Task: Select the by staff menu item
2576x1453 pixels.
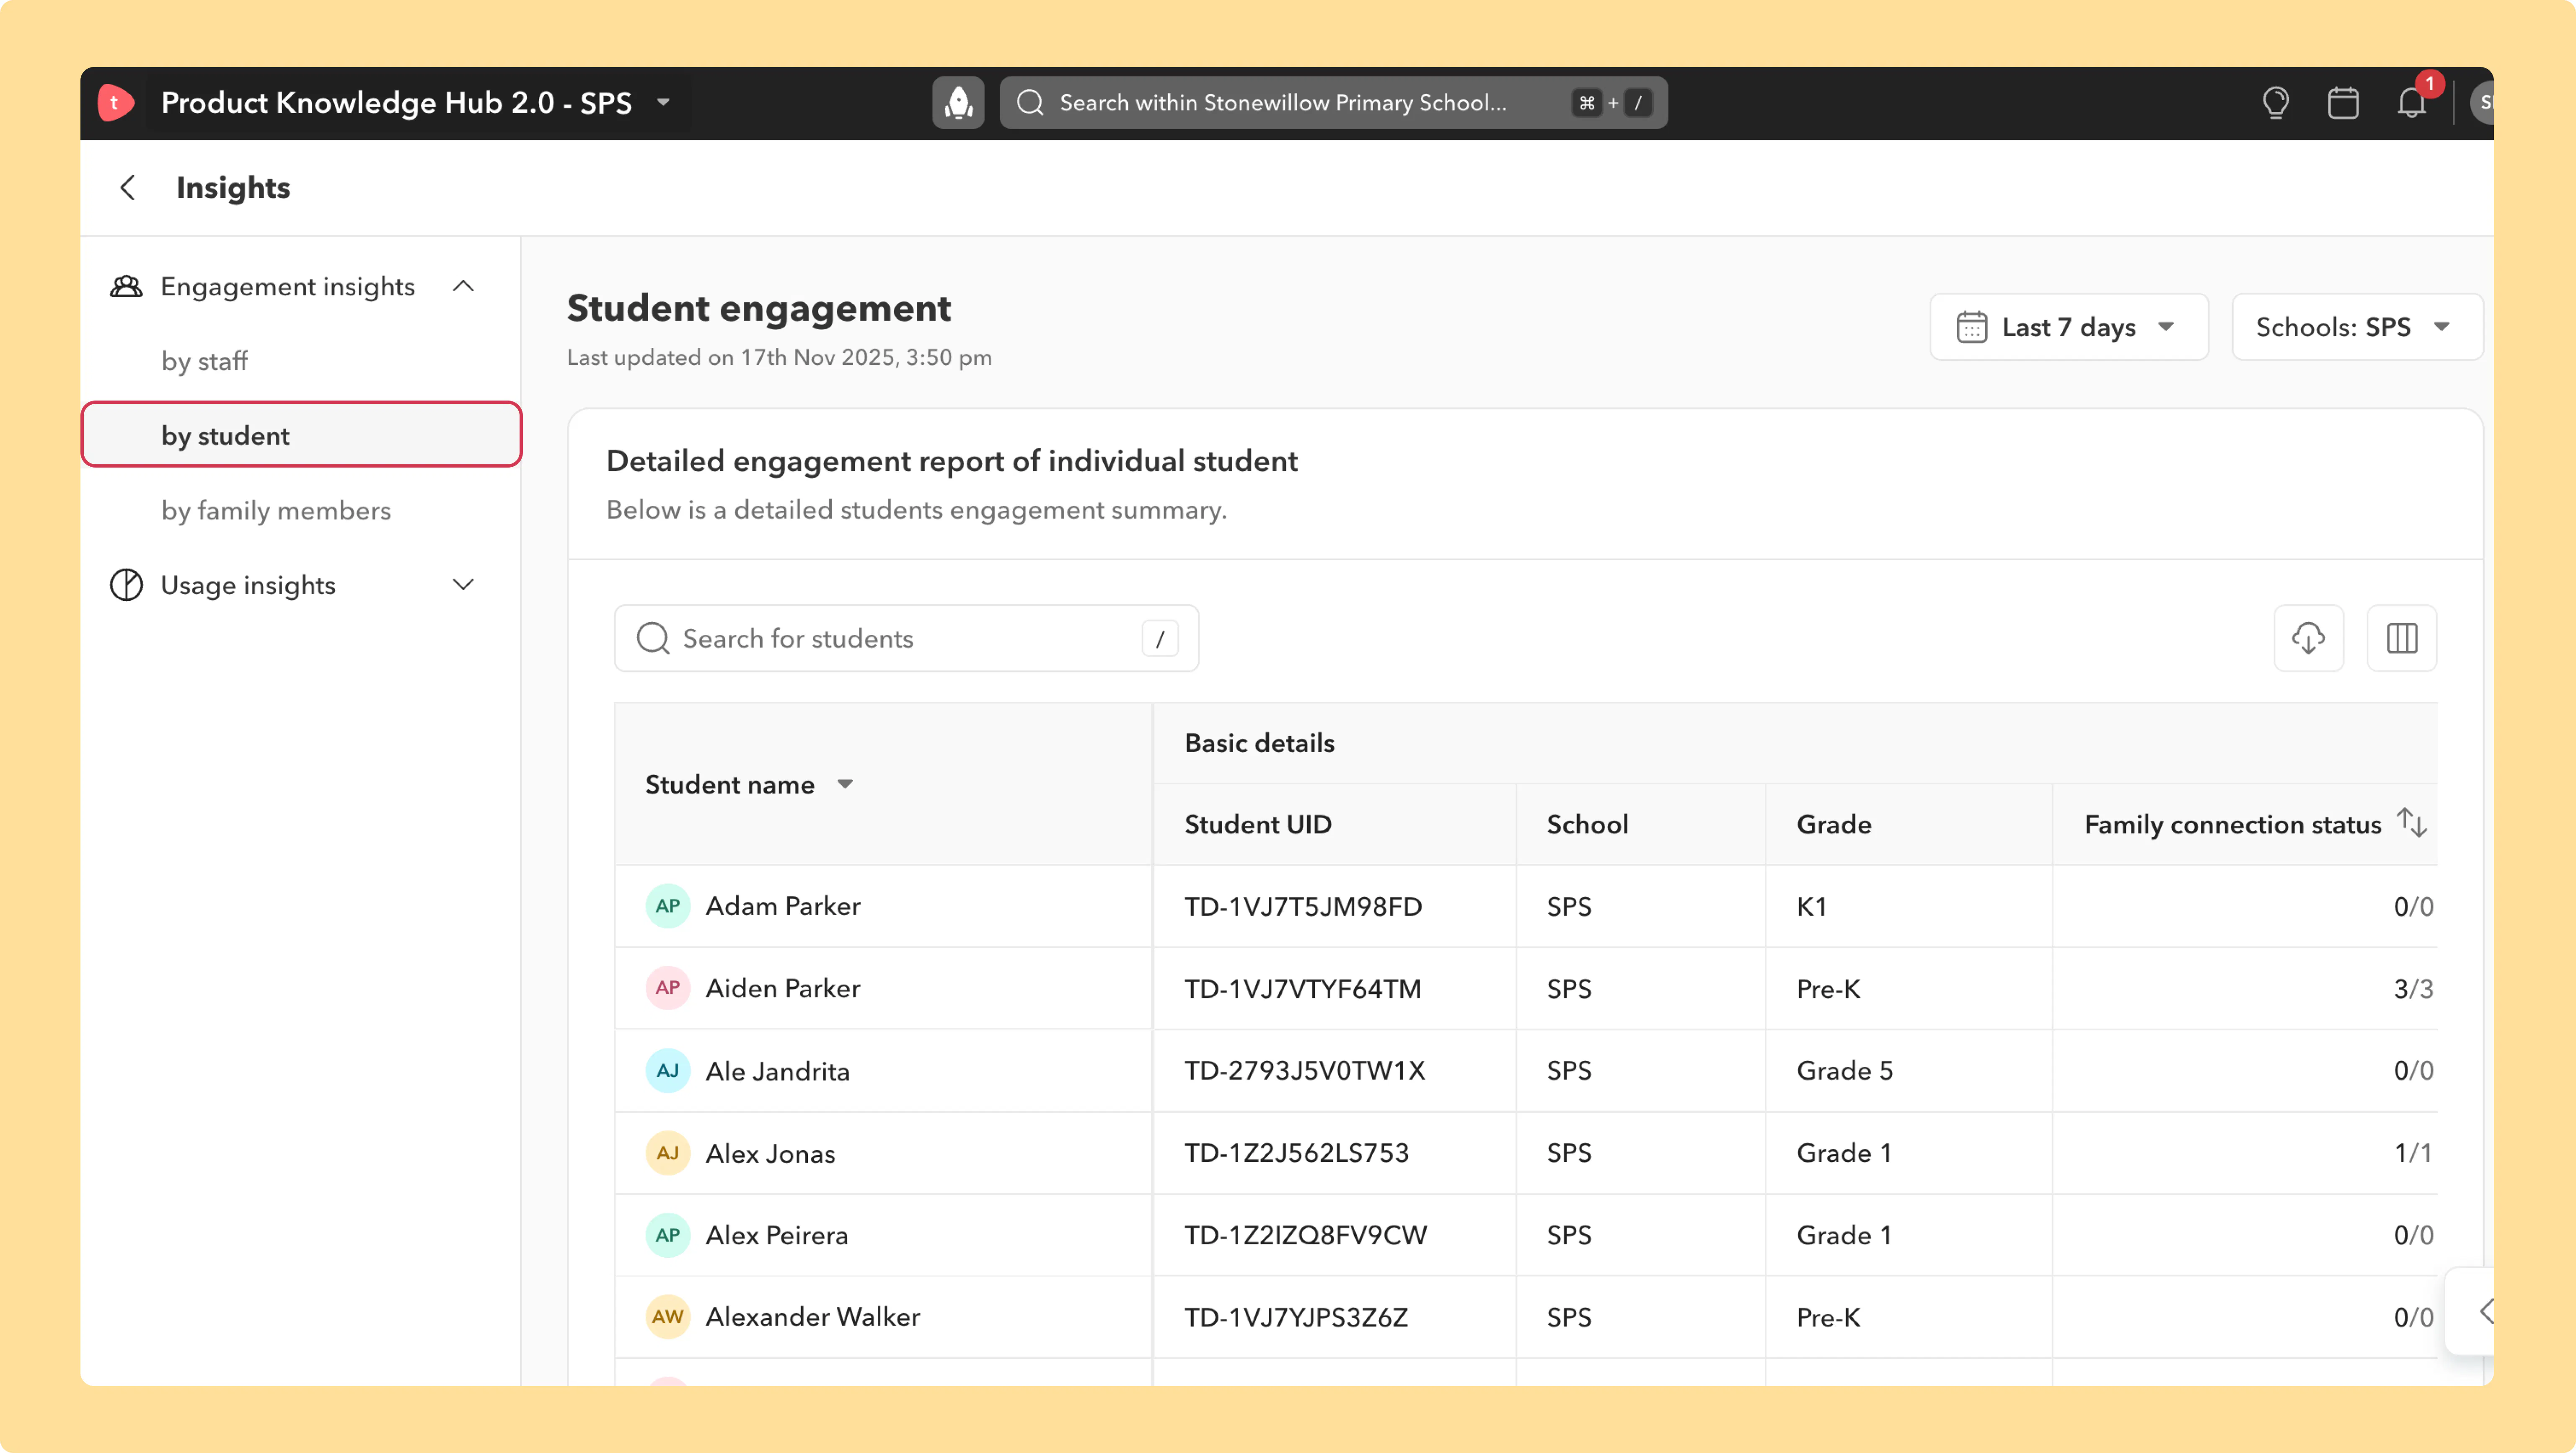Action: coord(204,361)
